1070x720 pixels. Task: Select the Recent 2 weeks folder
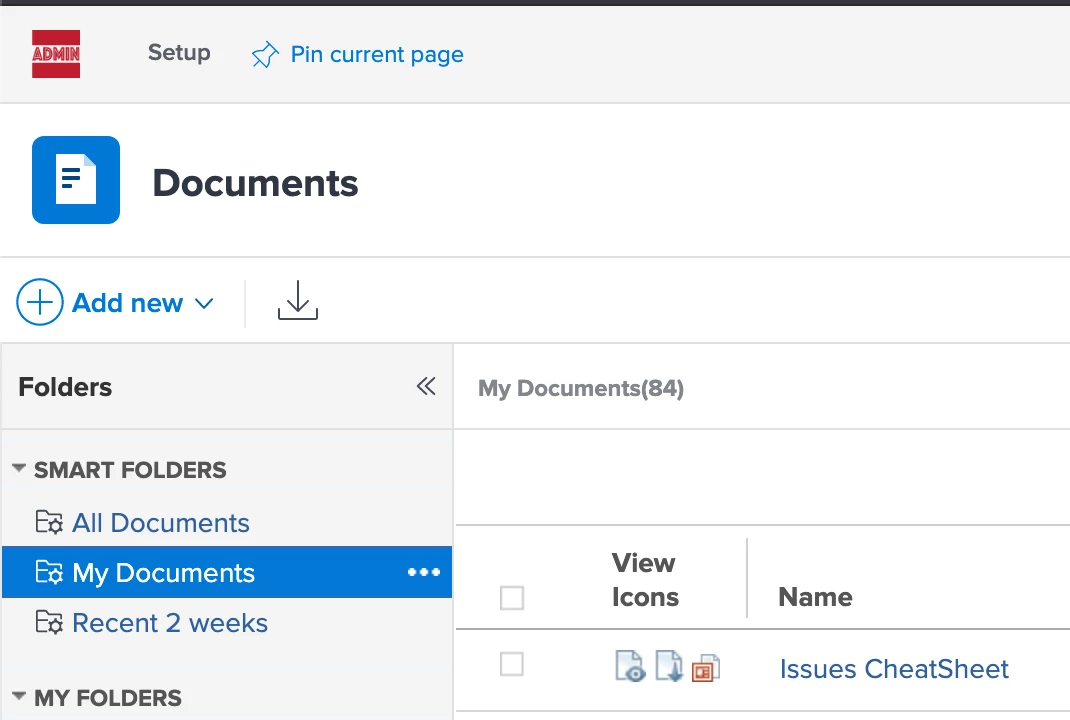(x=170, y=623)
